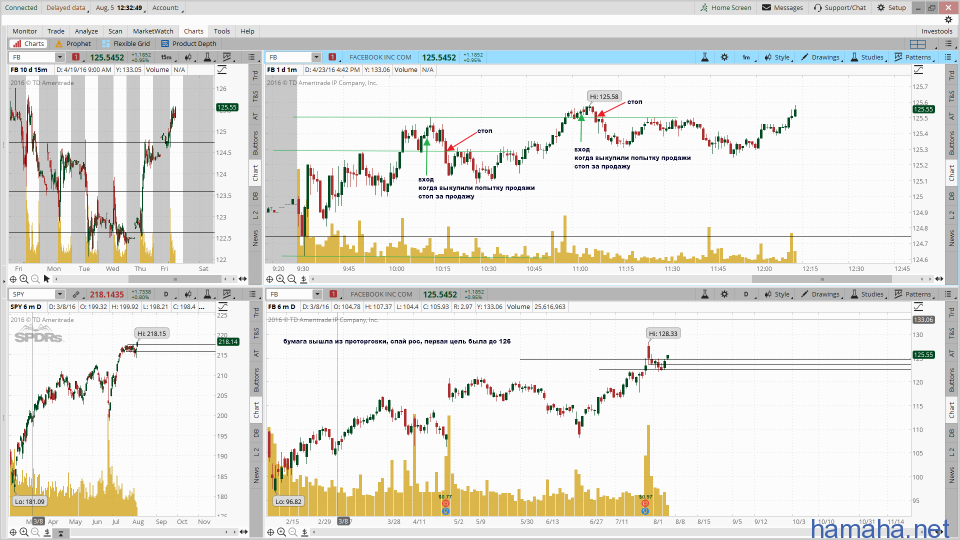Viewport: 960px width, 540px height.
Task: Click the crosshair pan icon below the top-left chart
Action: tap(13, 279)
